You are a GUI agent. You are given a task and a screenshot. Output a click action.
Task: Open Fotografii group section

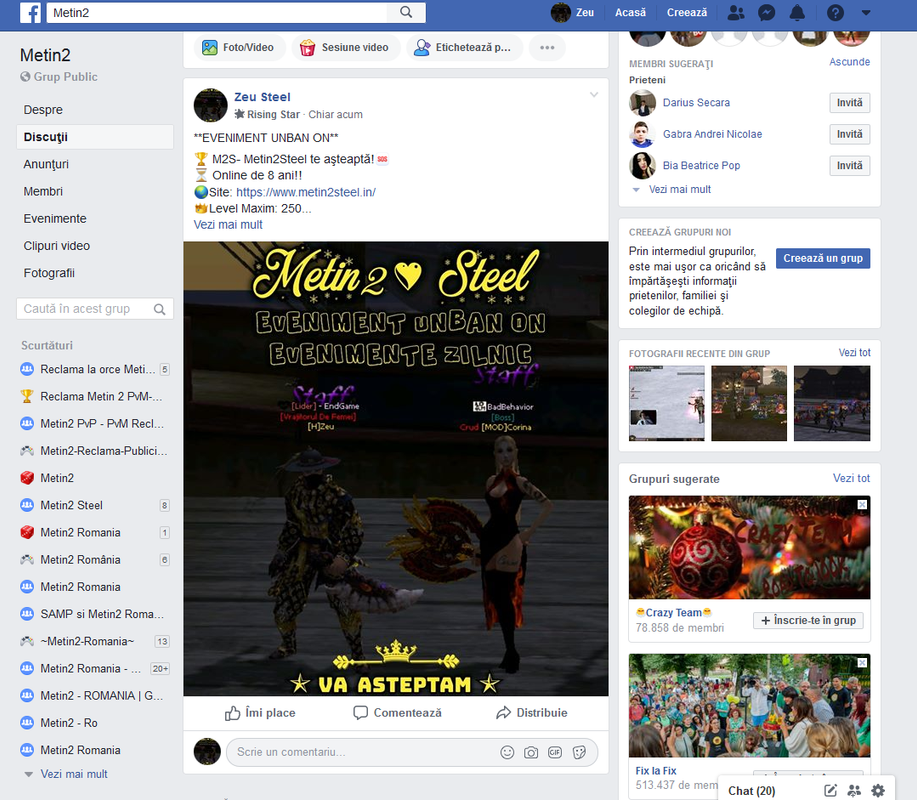(x=49, y=273)
